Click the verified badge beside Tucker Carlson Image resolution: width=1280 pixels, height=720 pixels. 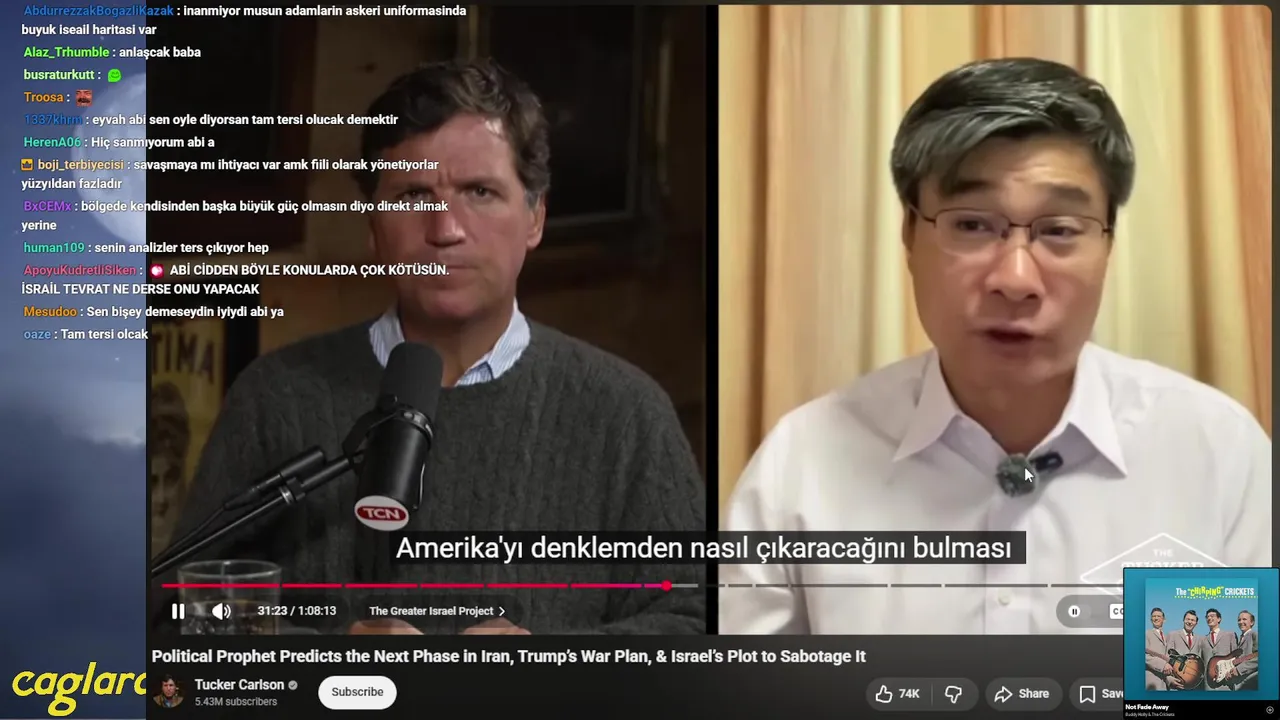[x=293, y=685]
